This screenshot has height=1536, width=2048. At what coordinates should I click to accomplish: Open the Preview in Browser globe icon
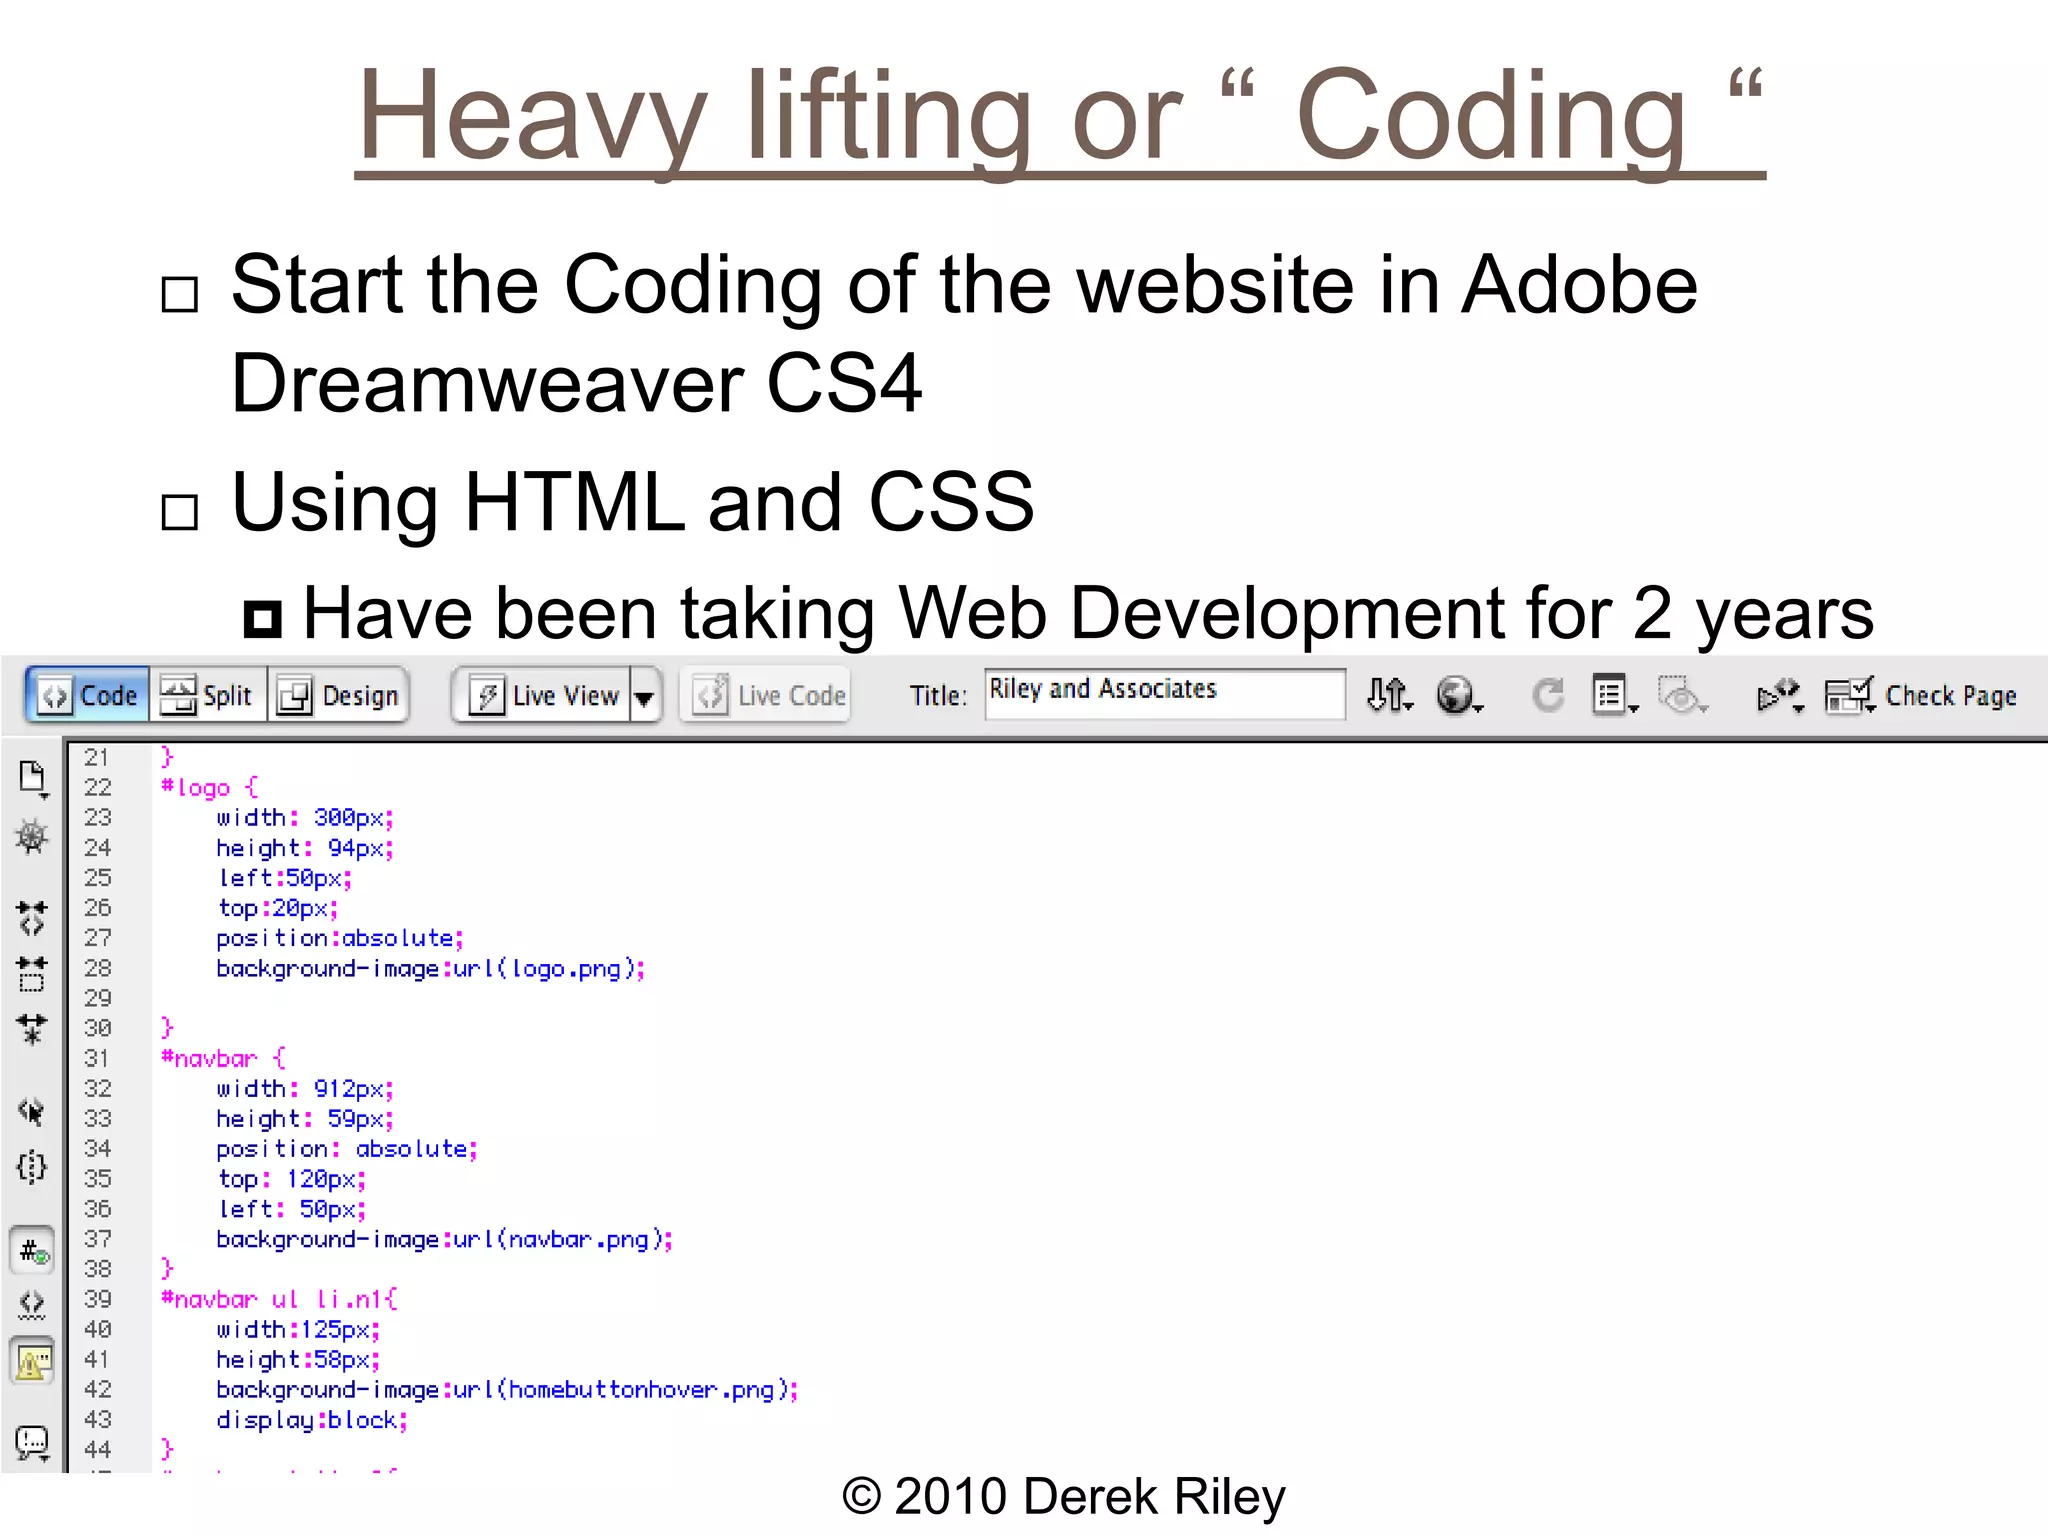[1457, 695]
